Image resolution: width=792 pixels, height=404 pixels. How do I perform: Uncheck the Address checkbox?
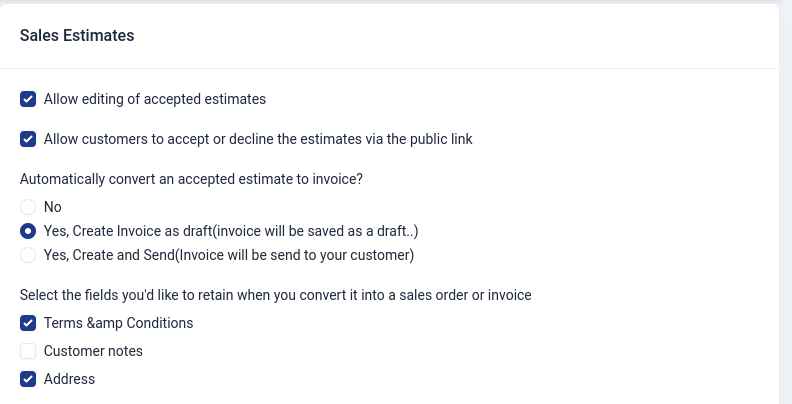(28, 379)
